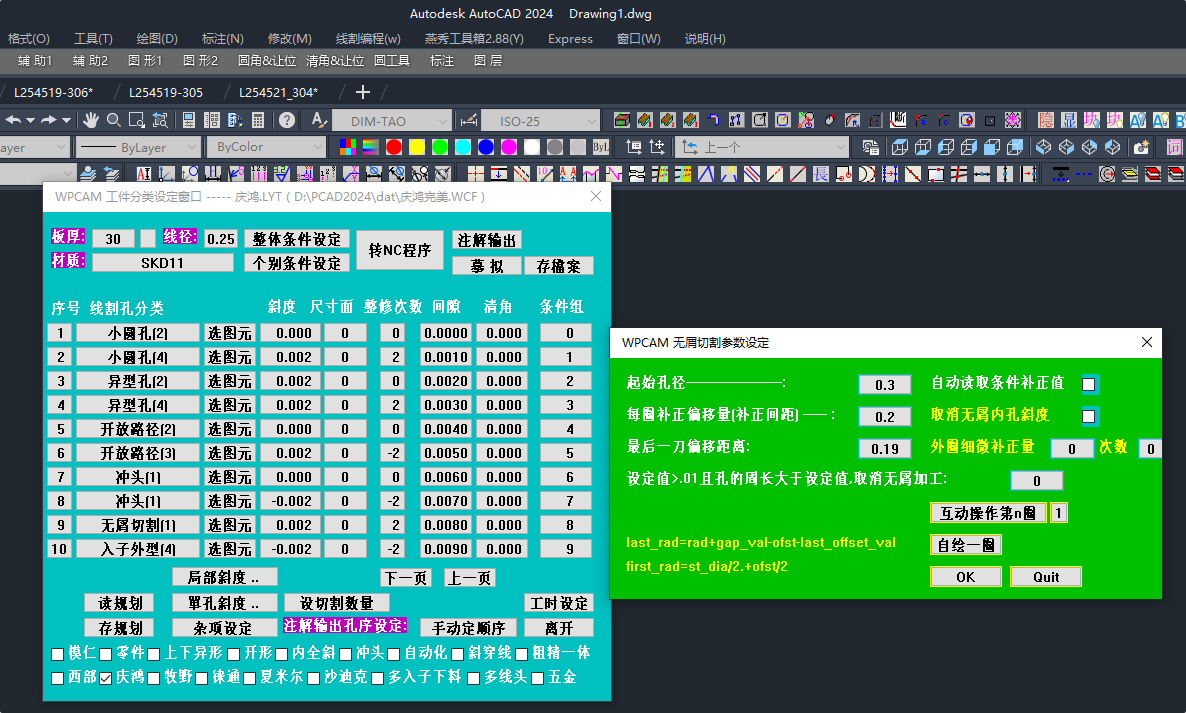This screenshot has width=1186, height=713.
Task: Click the camera create view icon
Action: (x=1141, y=147)
